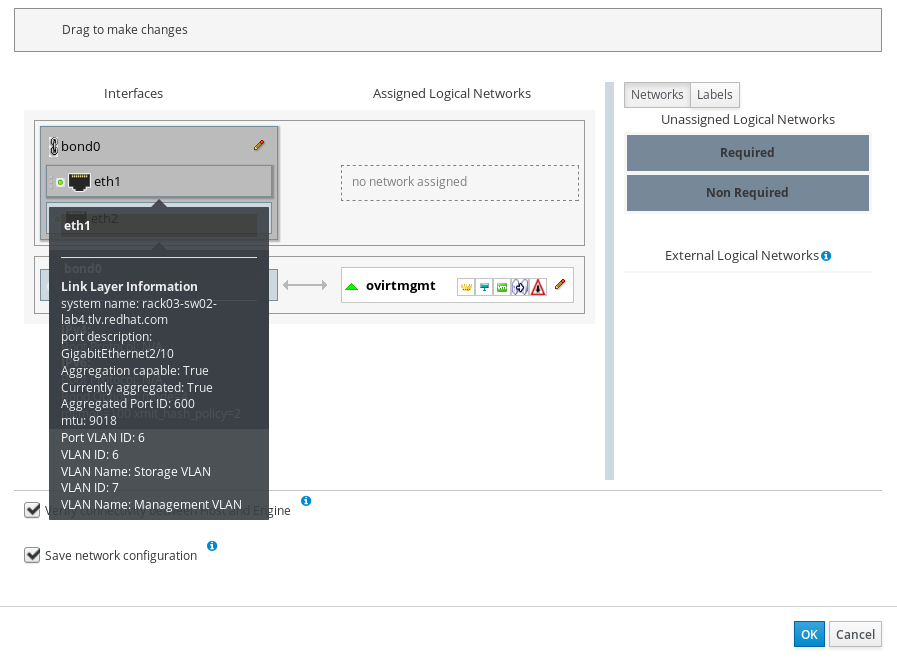Switch to the Labels tab
The image size is (897, 659).
(x=714, y=95)
